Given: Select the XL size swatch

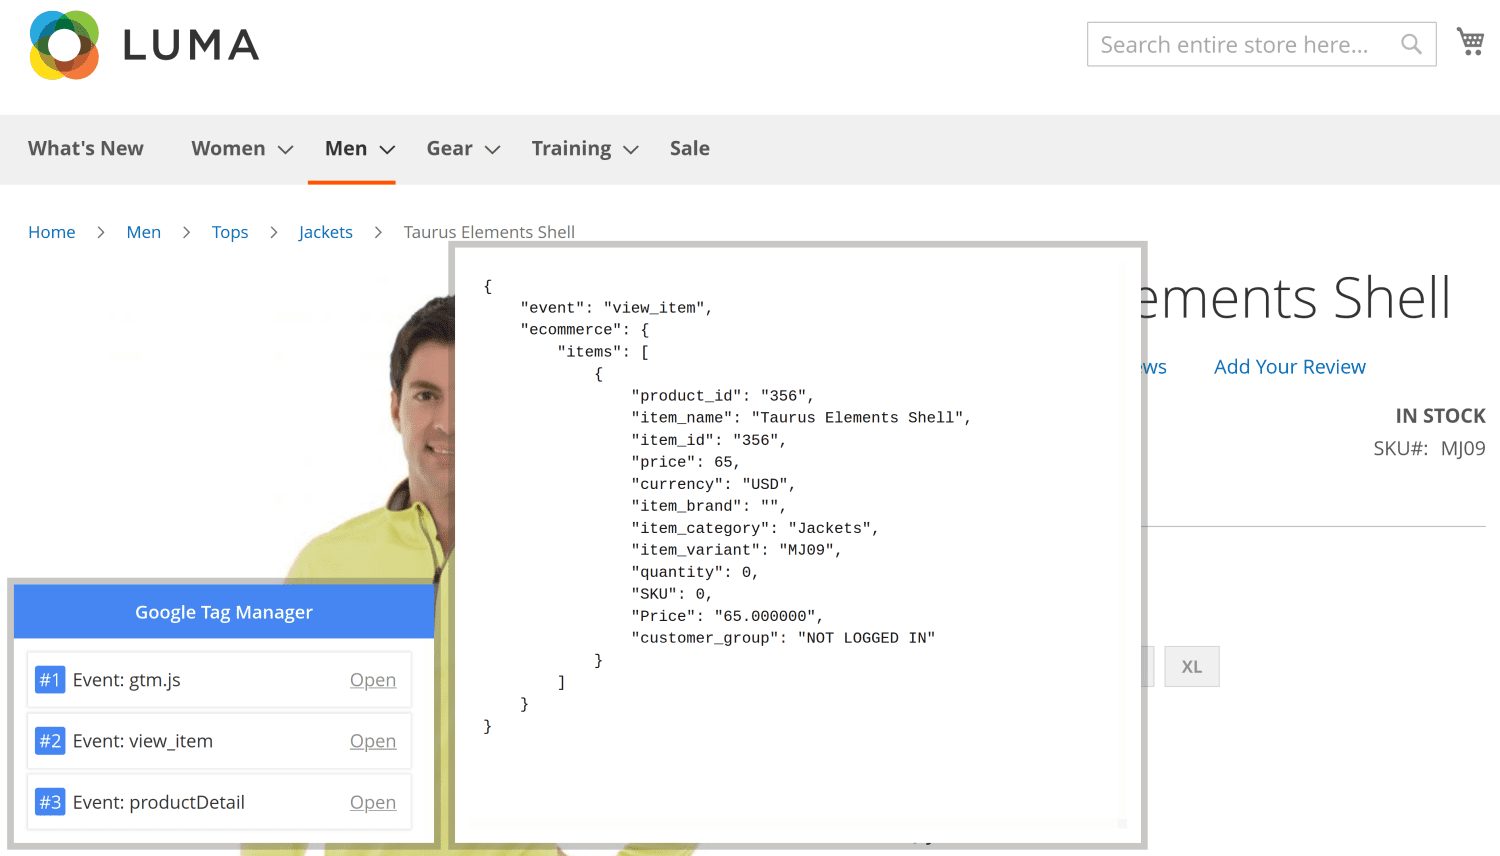Looking at the screenshot, I should point(1192,667).
